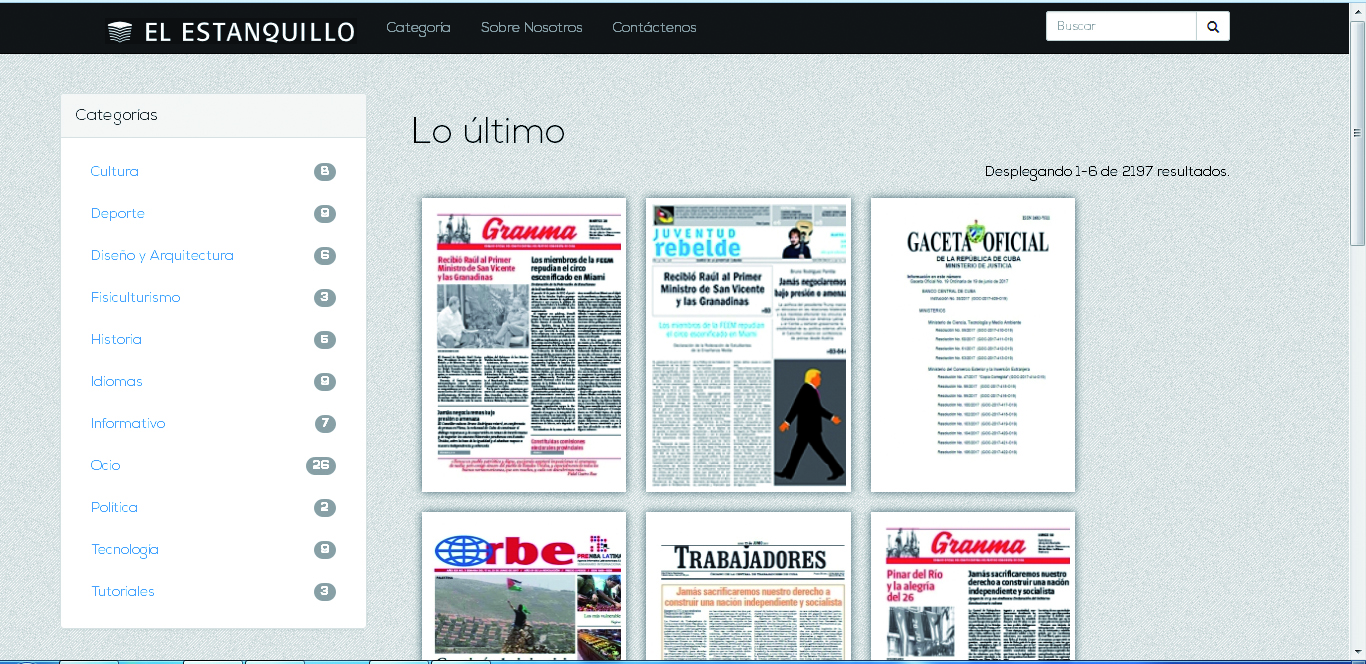Screen dimensions: 1366x664
Task: Open Granma cover about San Vicente minister
Action: coord(524,345)
